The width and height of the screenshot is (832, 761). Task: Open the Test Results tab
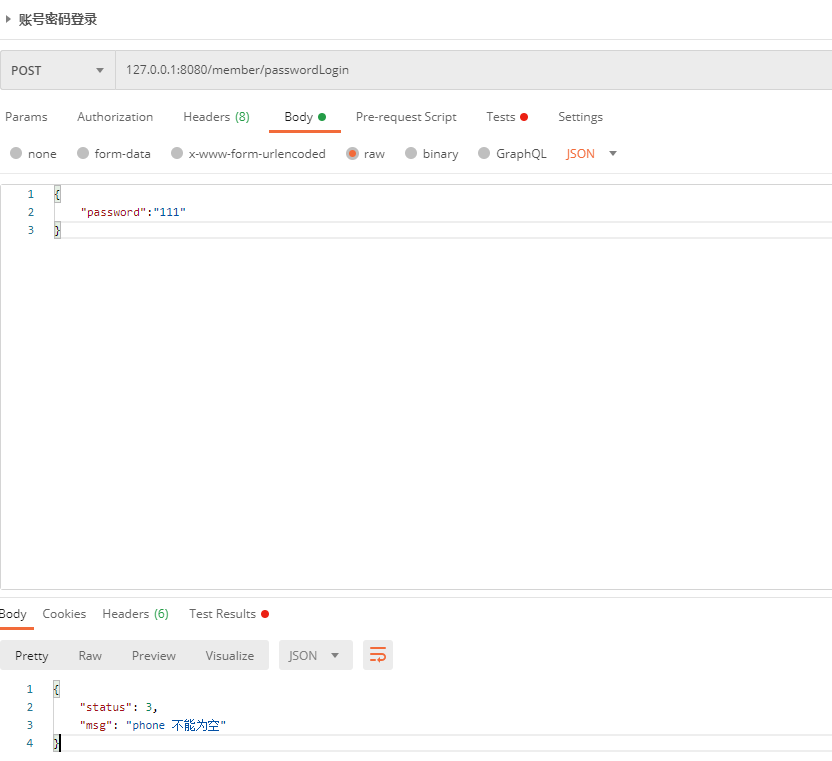tap(229, 613)
